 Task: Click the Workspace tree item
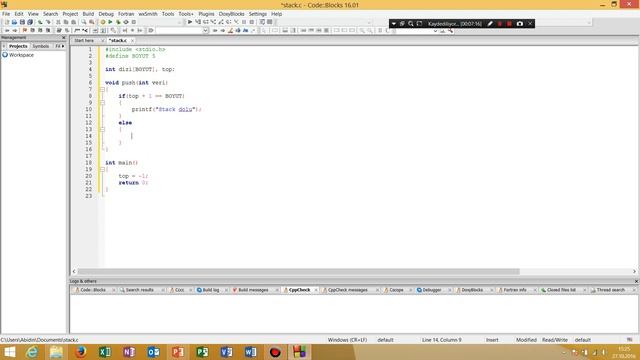tap(21, 55)
